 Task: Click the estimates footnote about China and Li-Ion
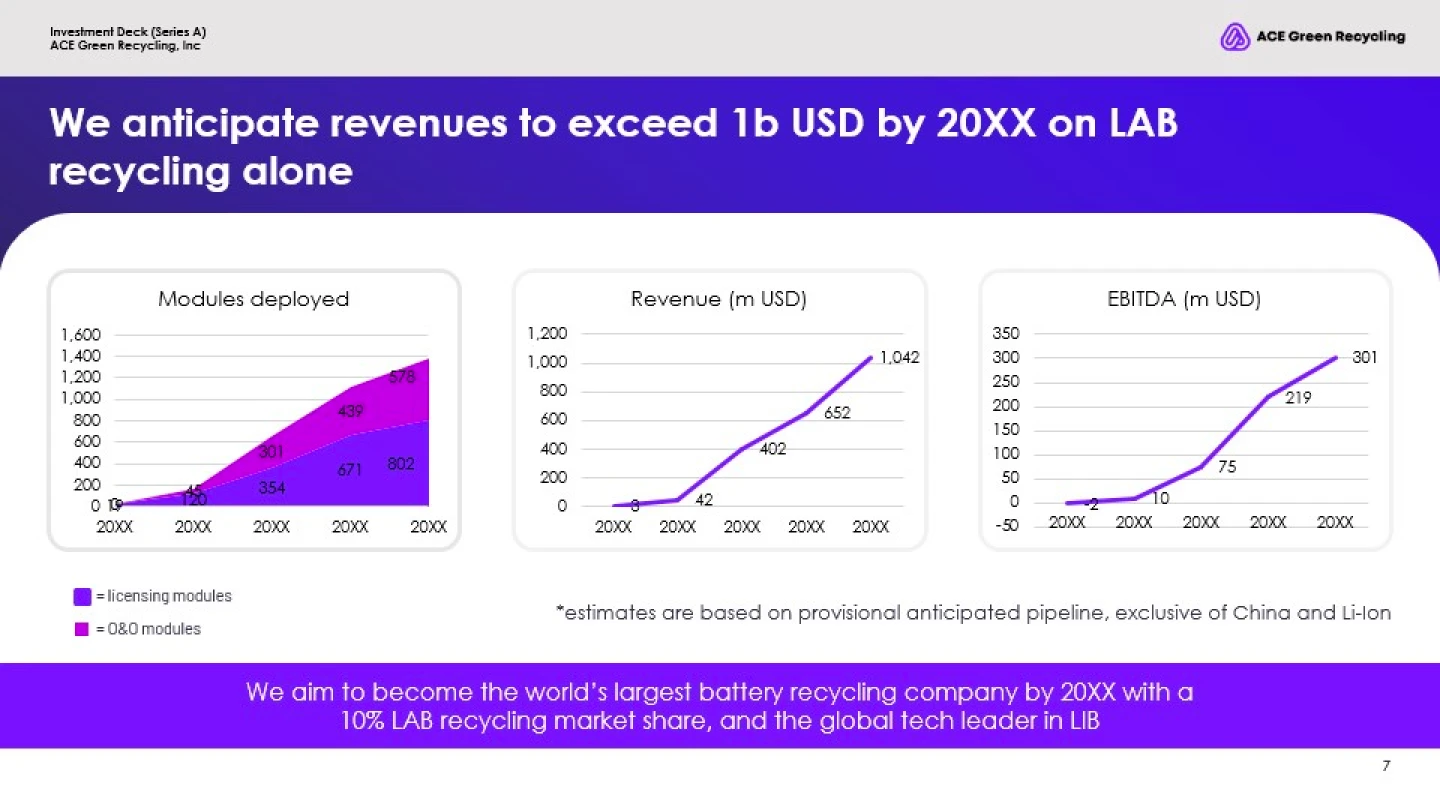coord(973,612)
